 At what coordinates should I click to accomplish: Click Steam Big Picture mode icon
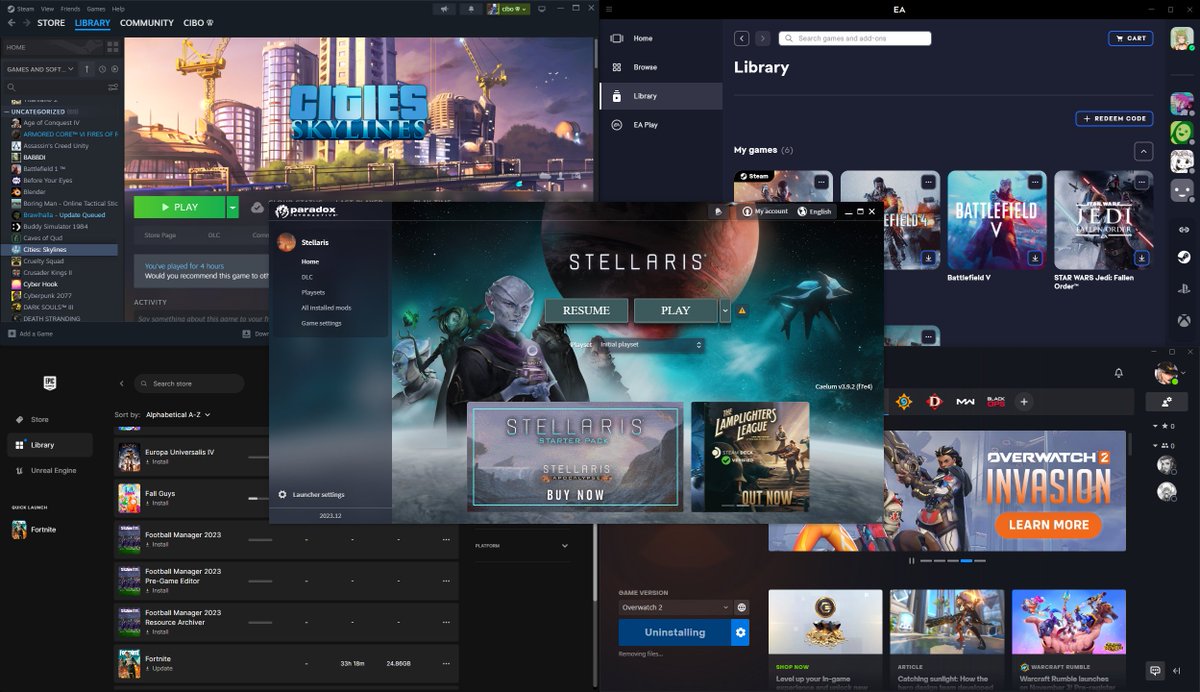click(542, 9)
